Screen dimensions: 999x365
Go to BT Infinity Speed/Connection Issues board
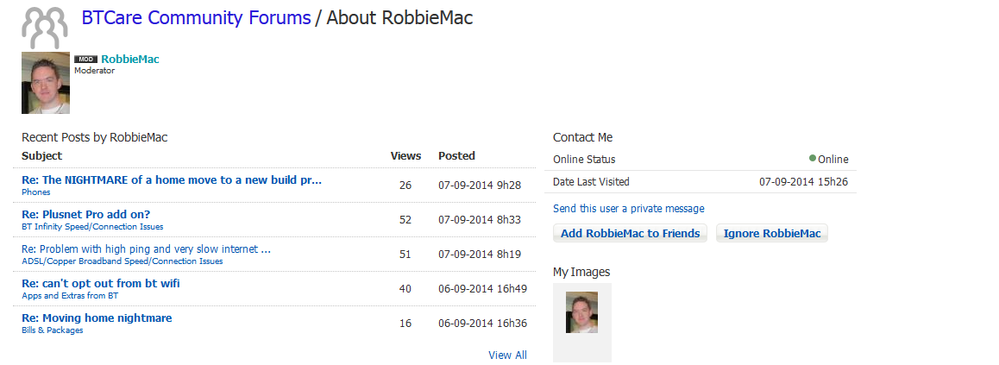(x=92, y=226)
